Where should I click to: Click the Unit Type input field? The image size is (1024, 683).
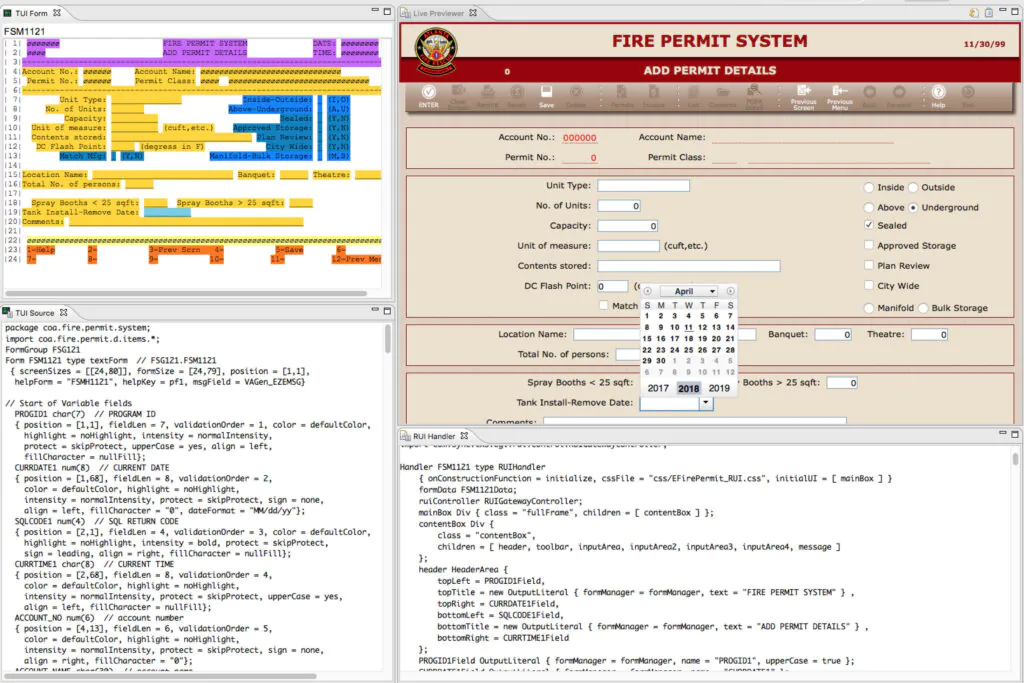point(643,186)
